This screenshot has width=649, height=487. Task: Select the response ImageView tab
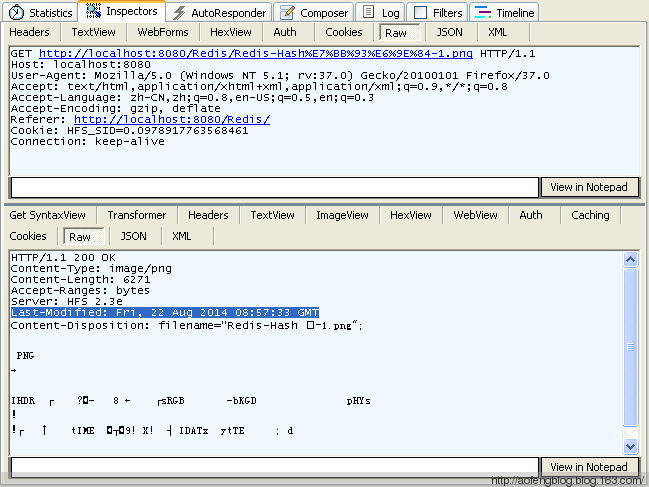pos(342,215)
